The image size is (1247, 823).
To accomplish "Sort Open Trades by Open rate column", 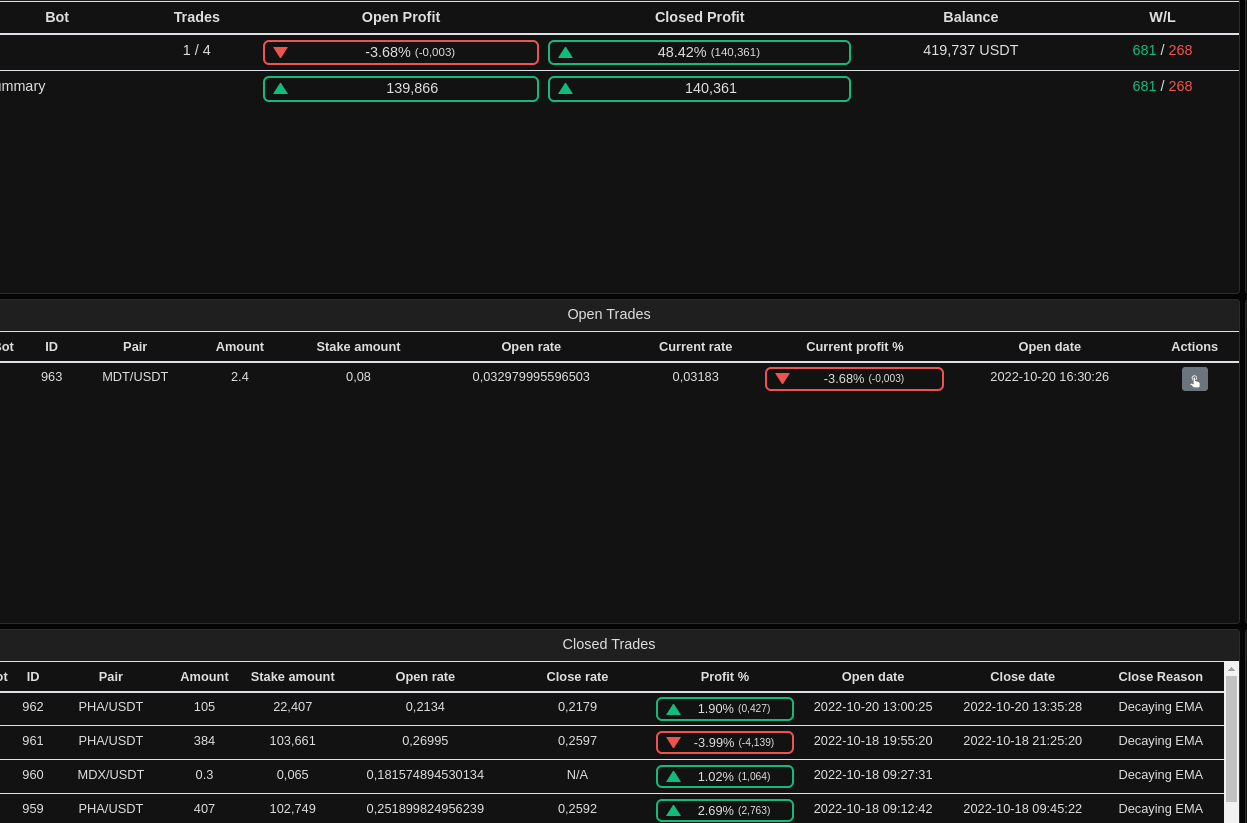I will pos(531,347).
